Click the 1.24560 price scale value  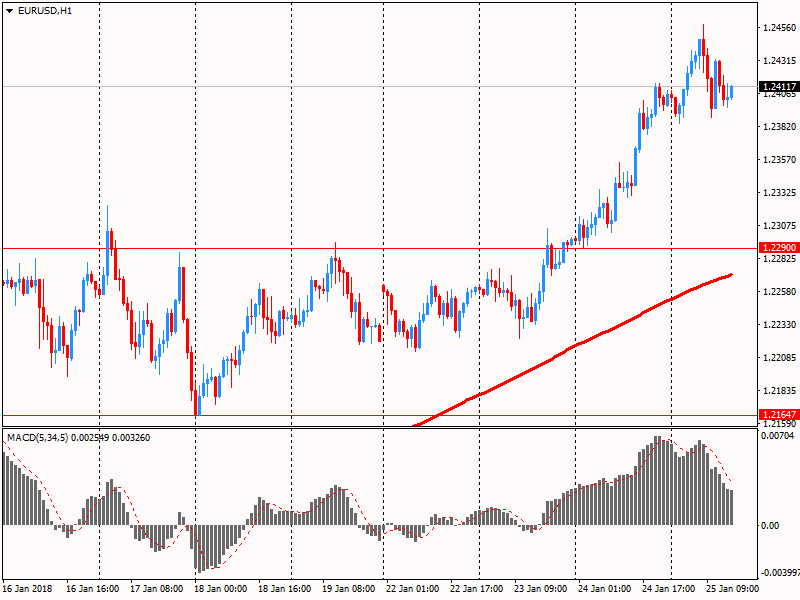tap(780, 28)
